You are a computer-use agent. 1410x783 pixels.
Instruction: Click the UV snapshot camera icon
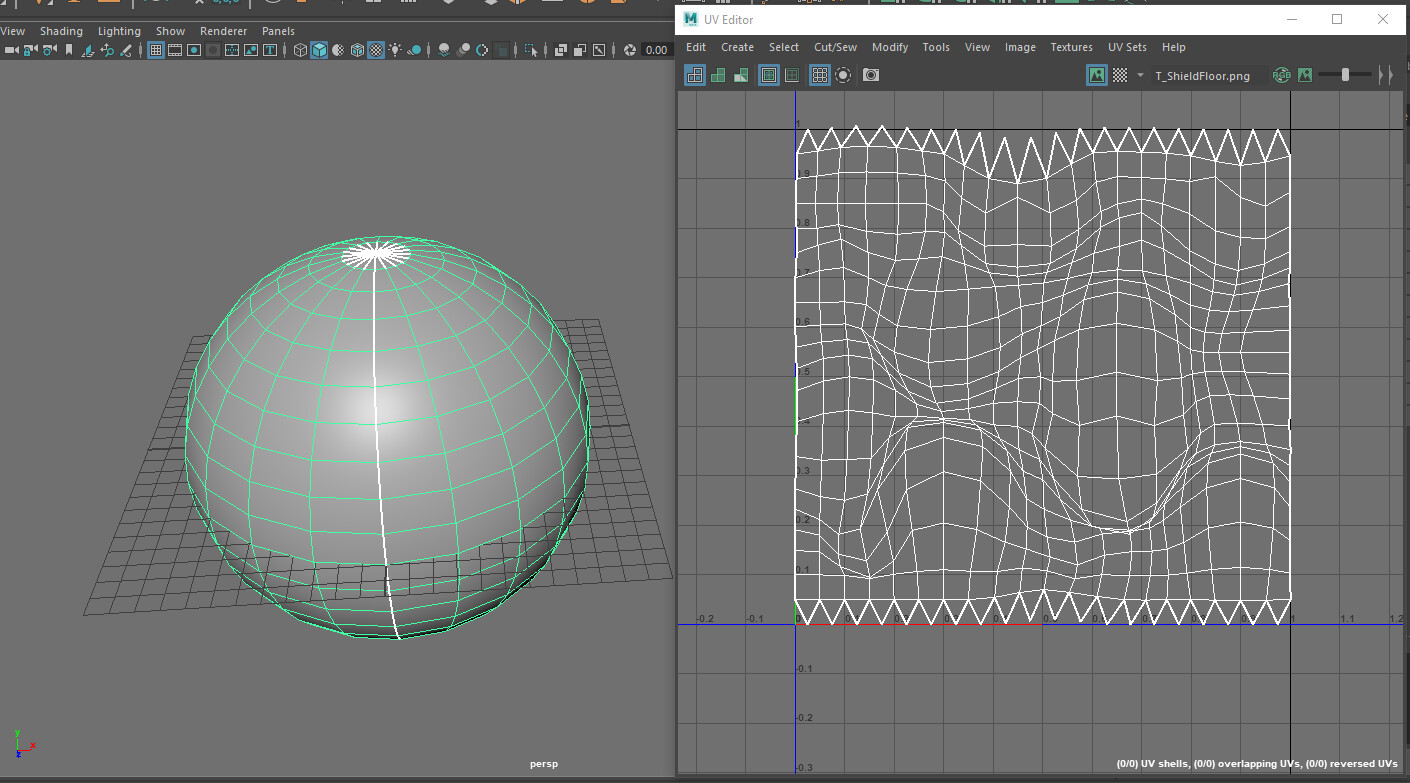[871, 75]
